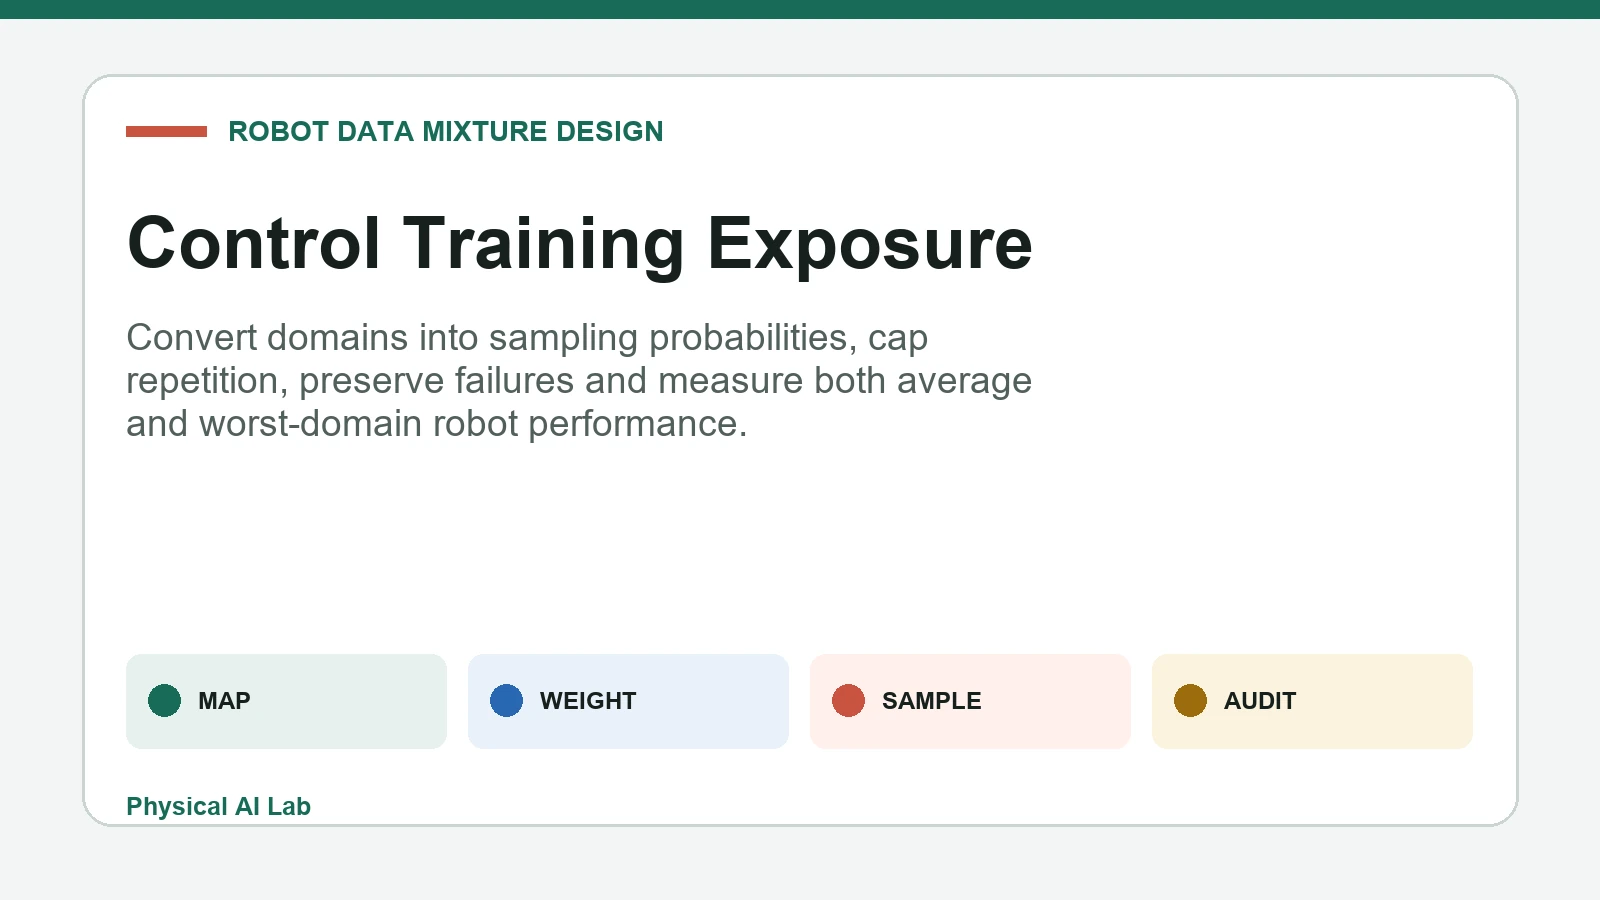The width and height of the screenshot is (1600, 900).
Task: Click the MAP label text
Action: [x=224, y=701]
